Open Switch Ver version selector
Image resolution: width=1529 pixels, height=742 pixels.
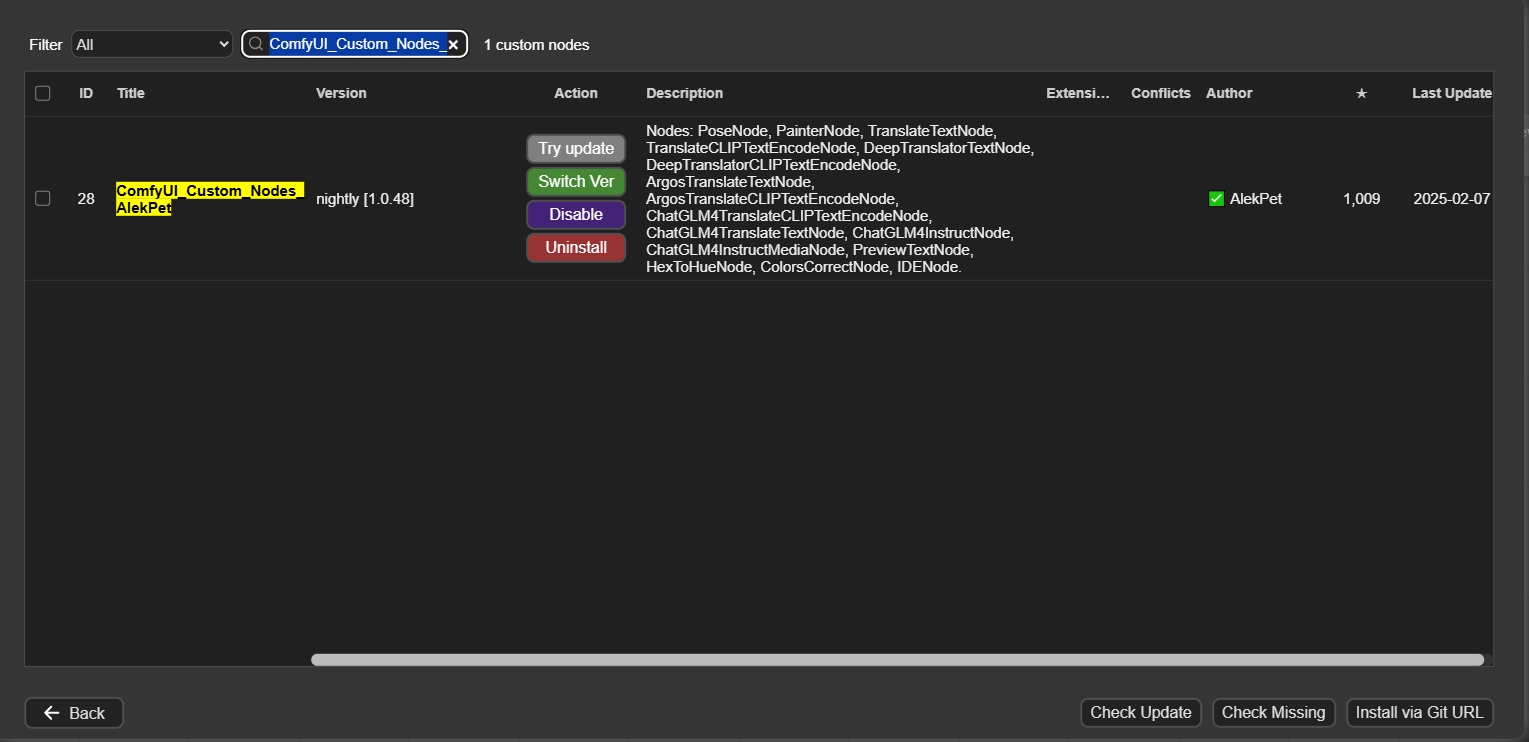[576, 182]
